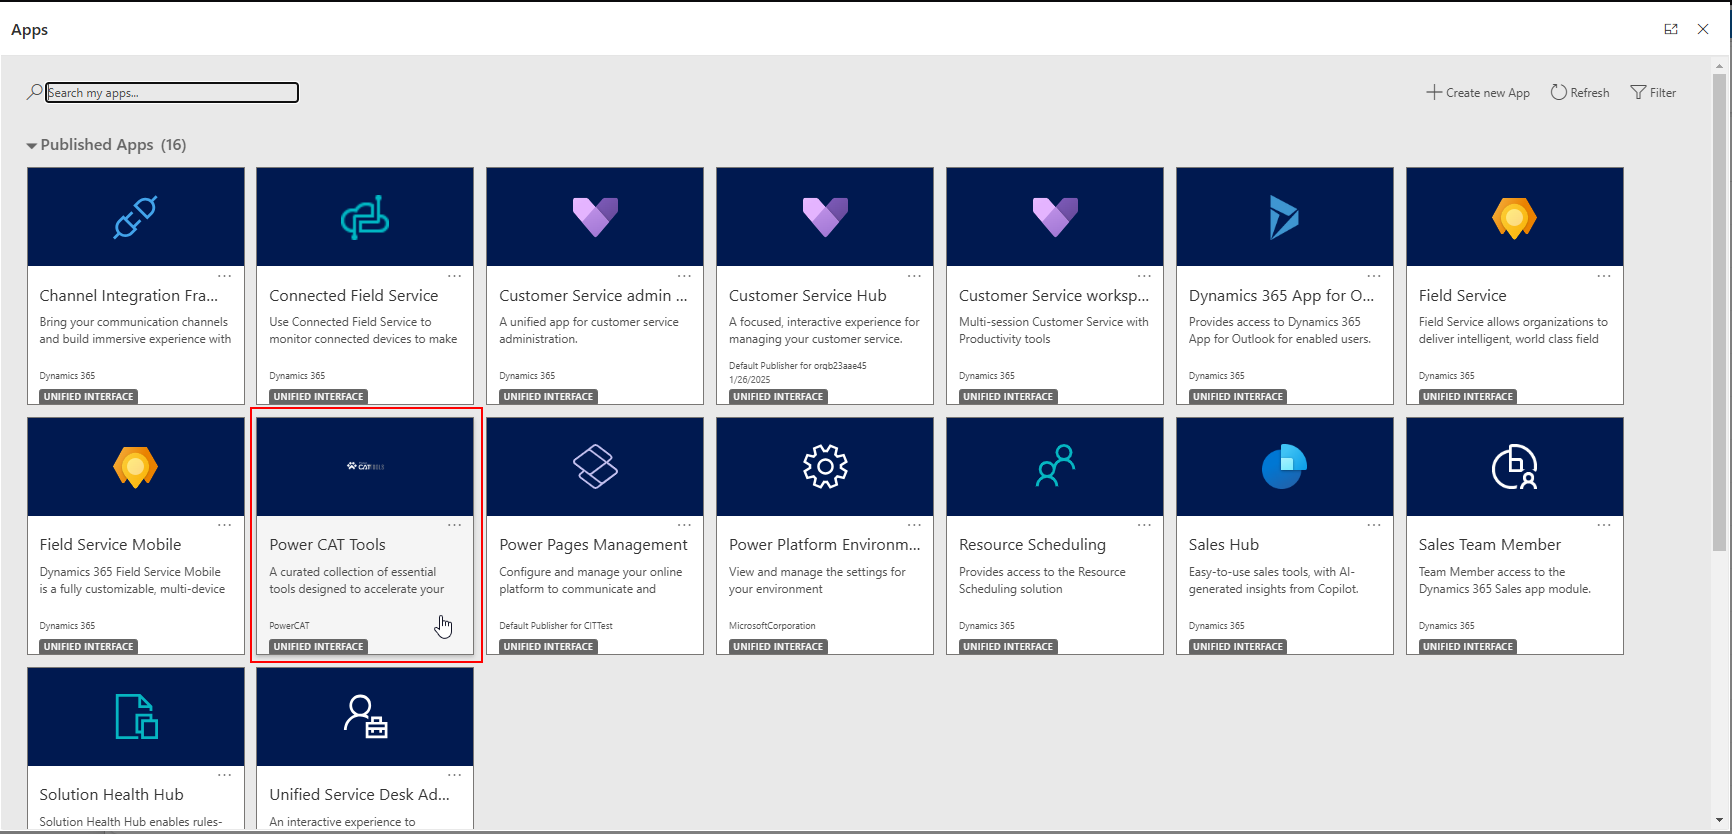Screen dimensions: 1732x834
Task: Open the Sales Team Member icon
Action: (1514, 467)
